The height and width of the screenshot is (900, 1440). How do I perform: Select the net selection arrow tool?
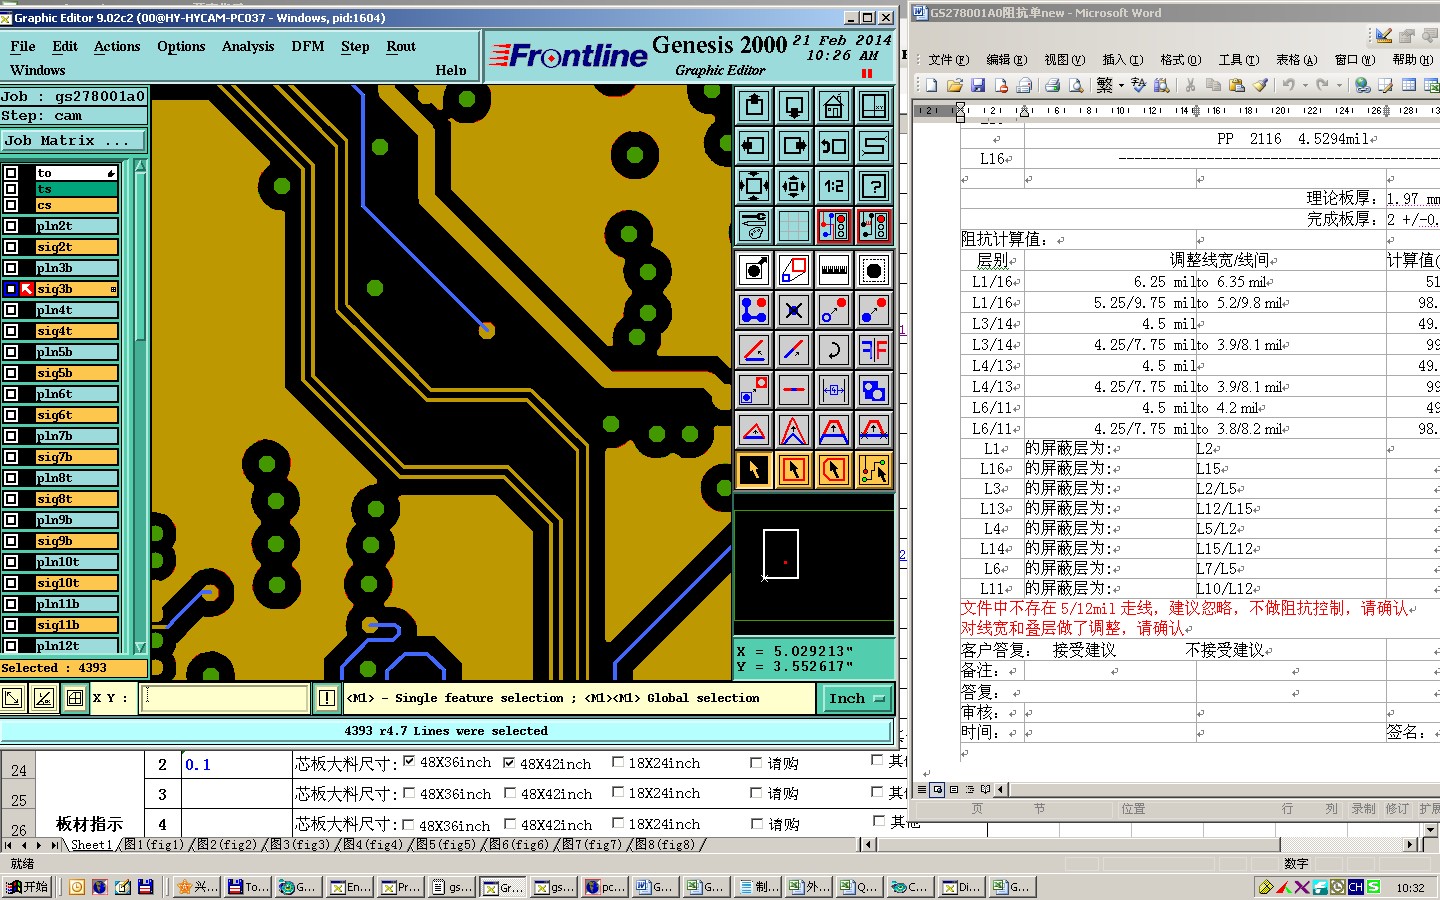tap(874, 470)
